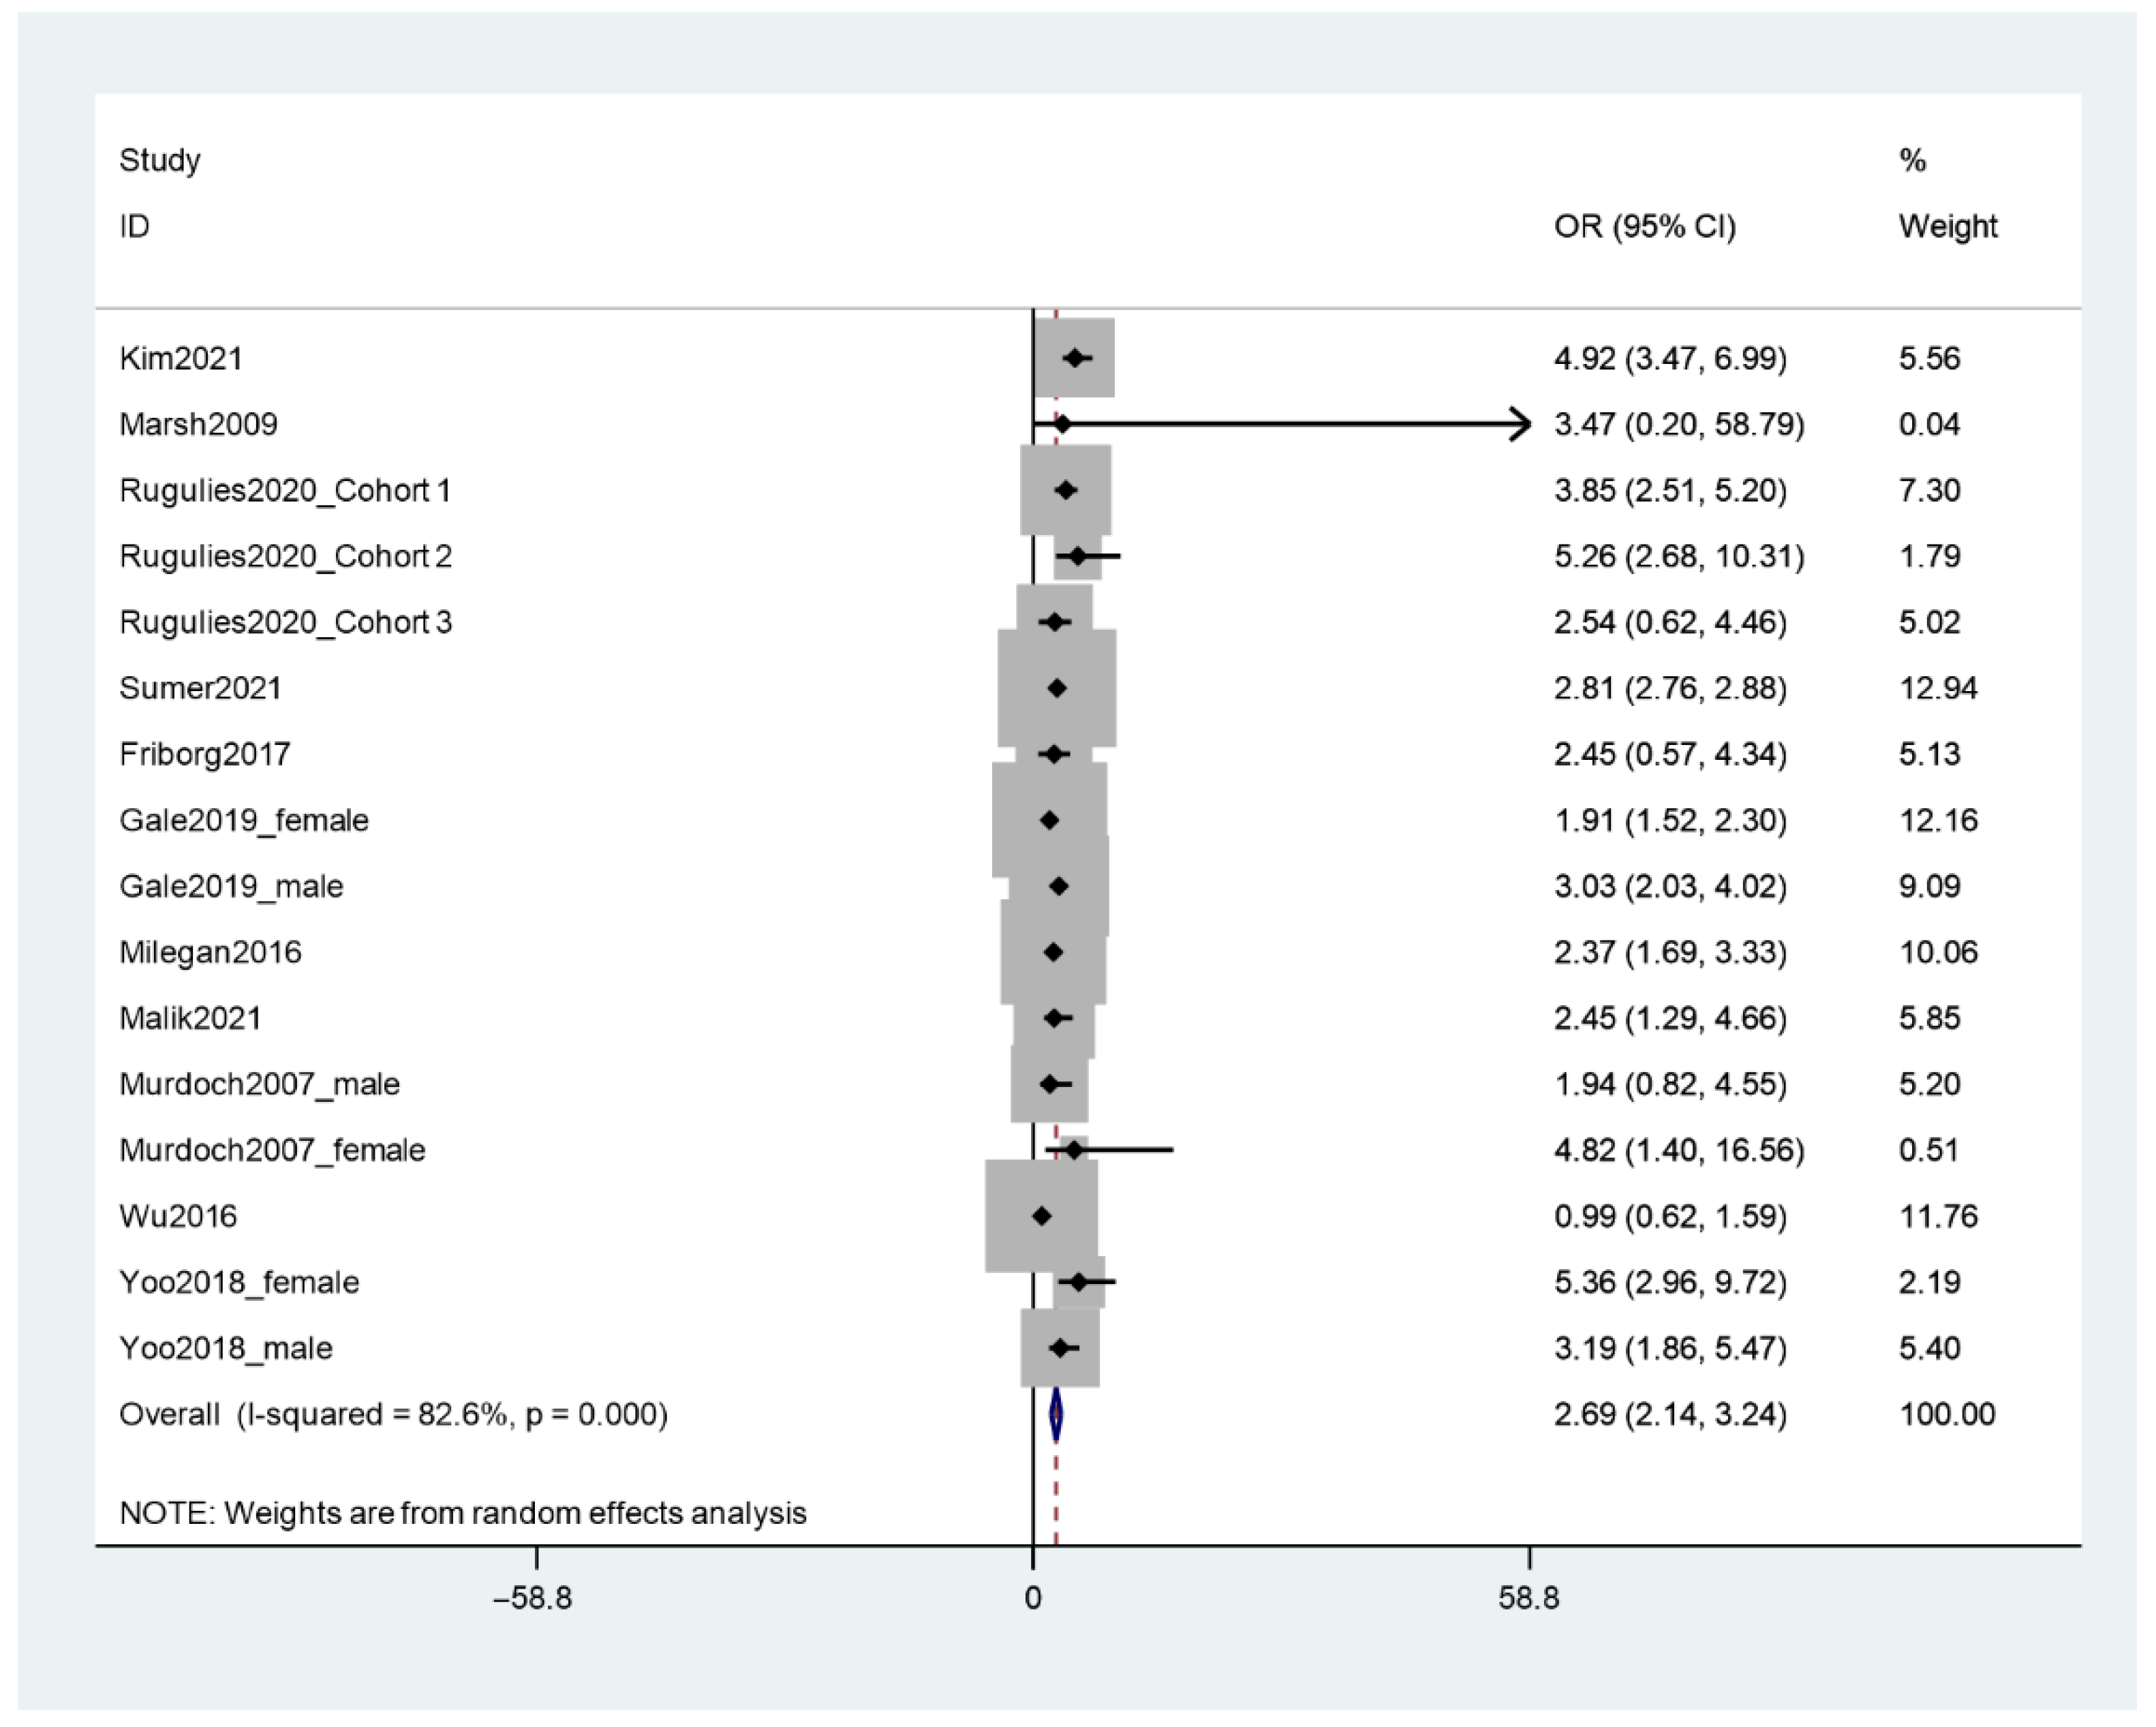Select the Rugulies2020_Cohort 1 study label
The height and width of the screenshot is (1727, 2156).
(x=284, y=490)
